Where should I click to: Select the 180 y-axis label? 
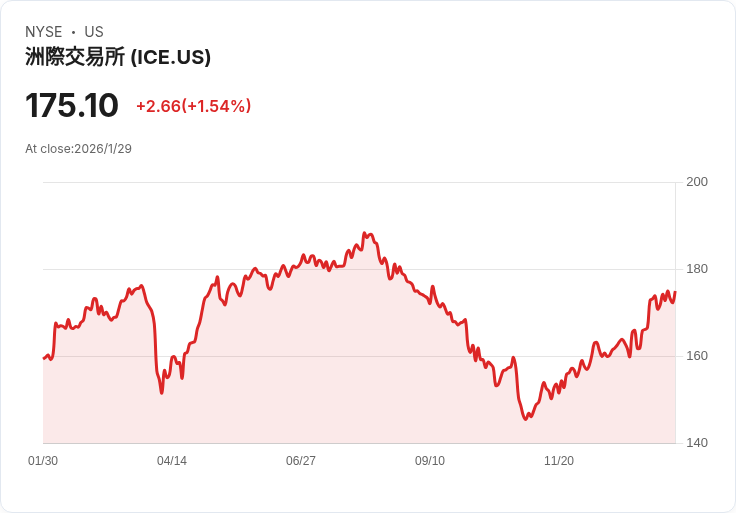pyautogui.click(x=697, y=269)
